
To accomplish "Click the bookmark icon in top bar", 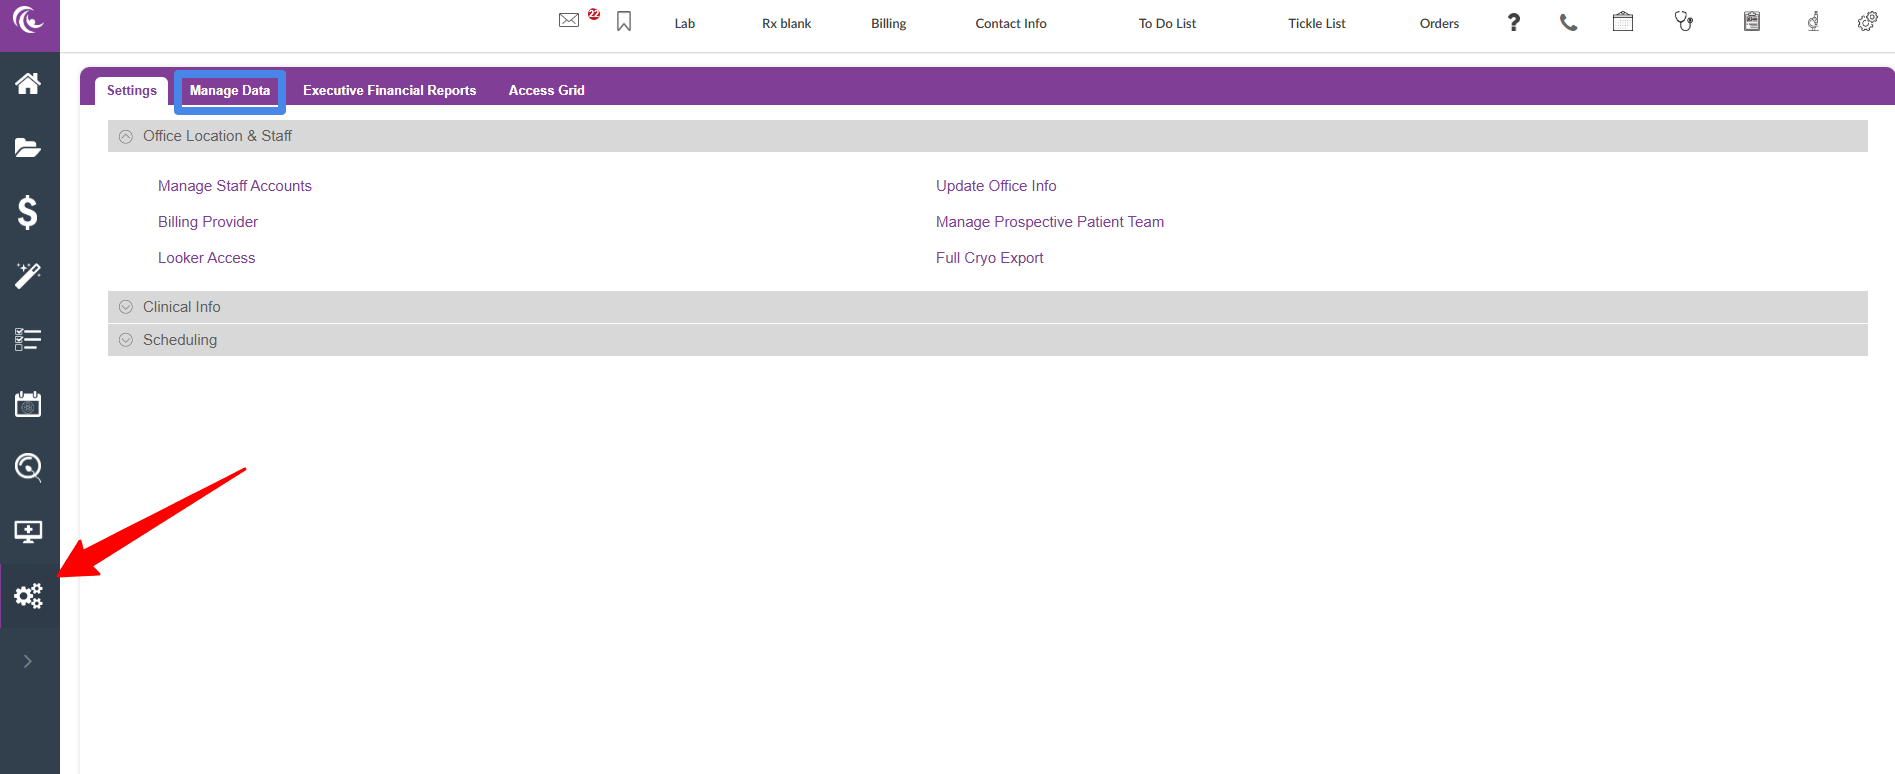I will click(624, 21).
